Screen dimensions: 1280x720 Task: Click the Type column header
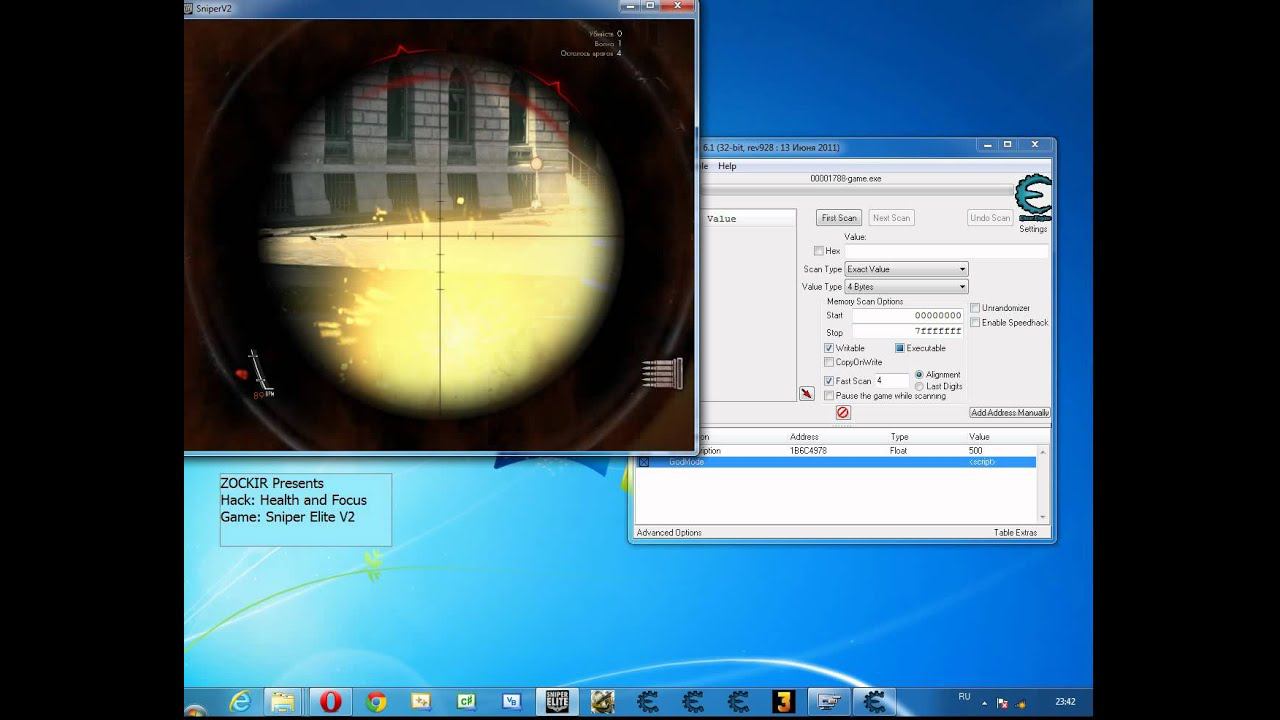pyautogui.click(x=900, y=437)
